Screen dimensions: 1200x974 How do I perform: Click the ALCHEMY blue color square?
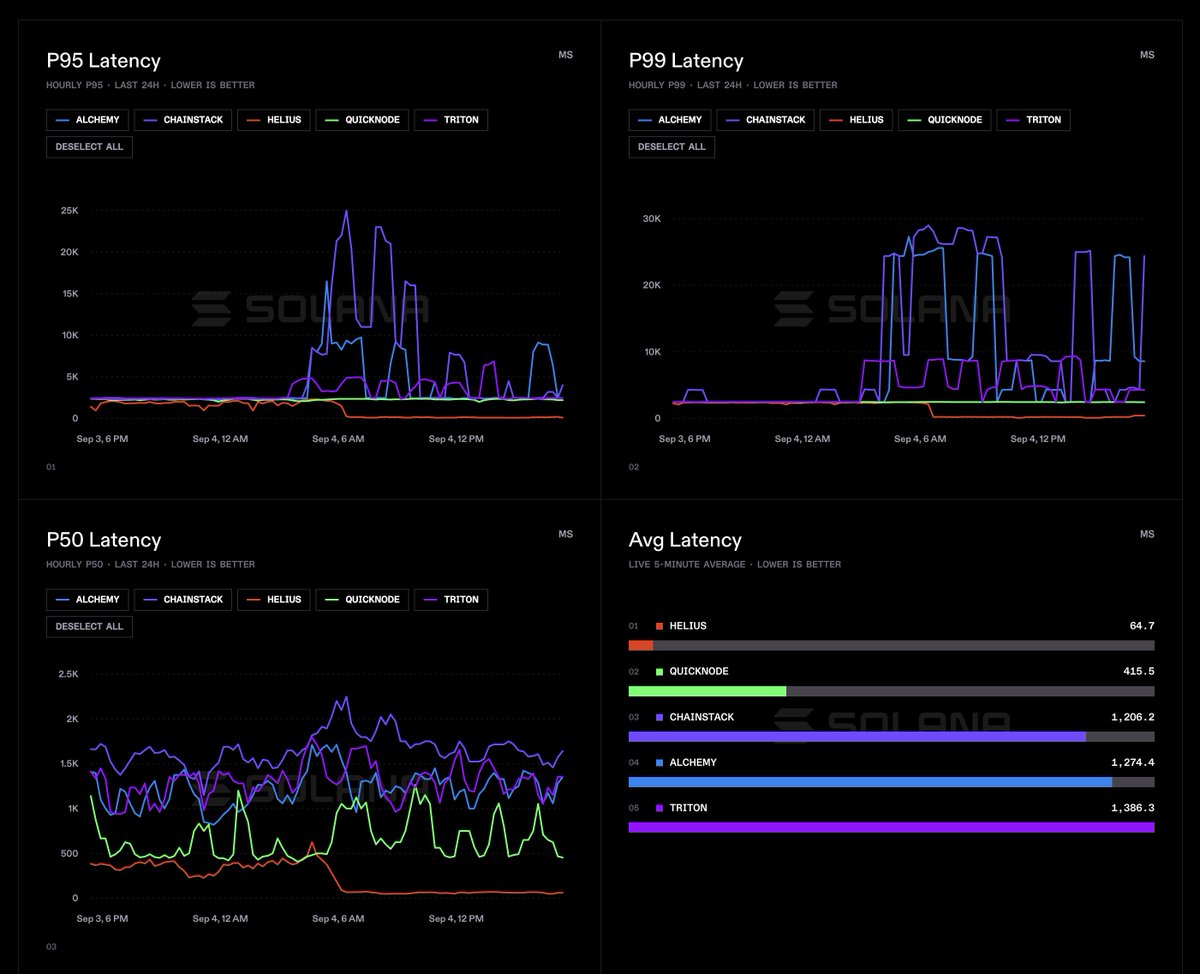coord(660,763)
